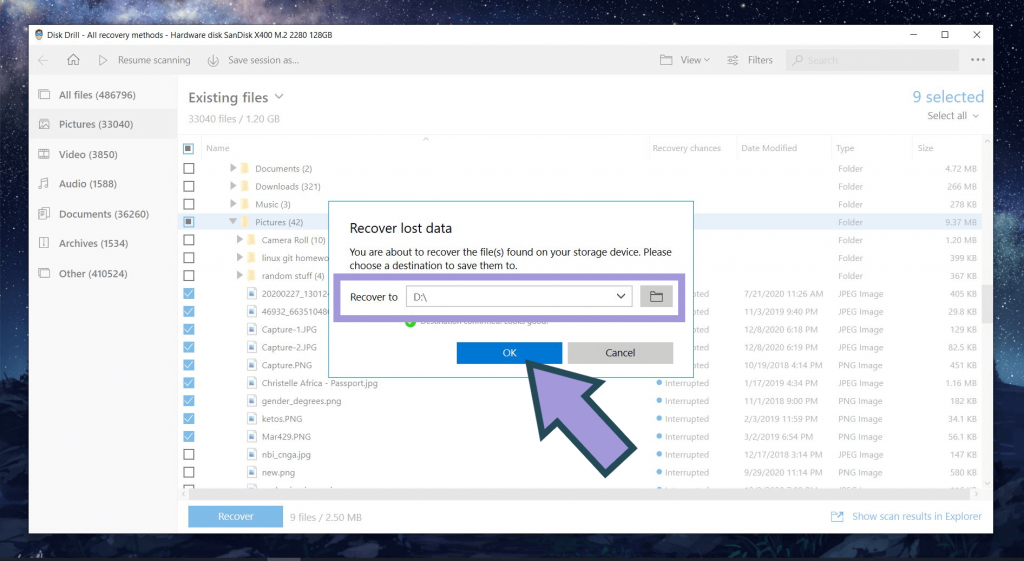The image size is (1024, 561).
Task: Click the Other category icon in the sidebar
Action: click(x=44, y=273)
